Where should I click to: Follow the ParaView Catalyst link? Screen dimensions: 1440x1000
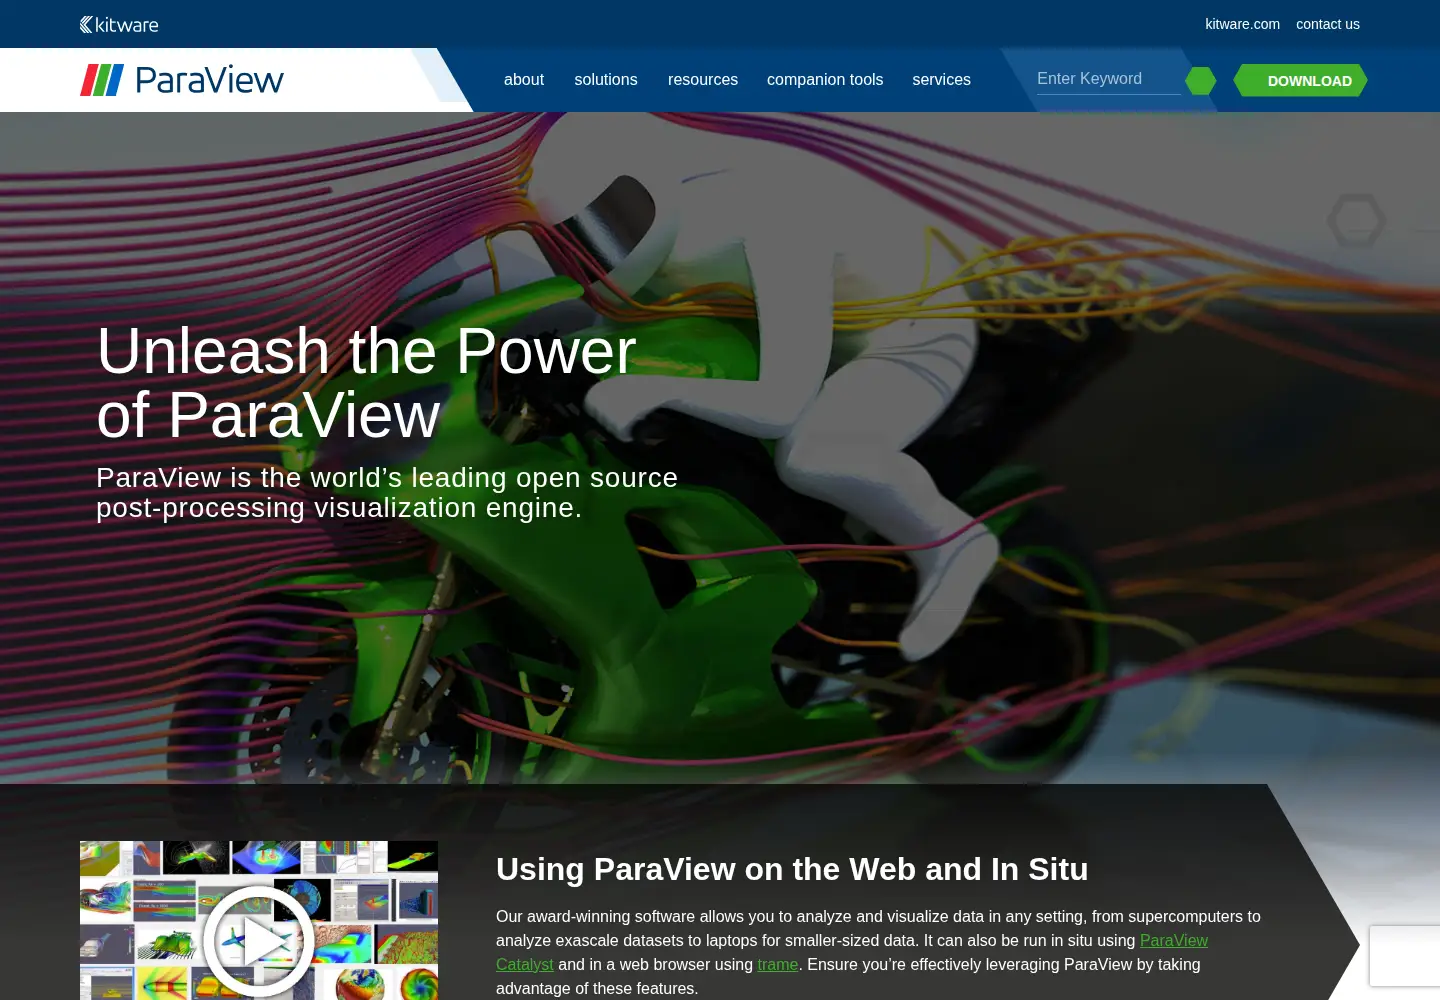pyautogui.click(x=1174, y=941)
